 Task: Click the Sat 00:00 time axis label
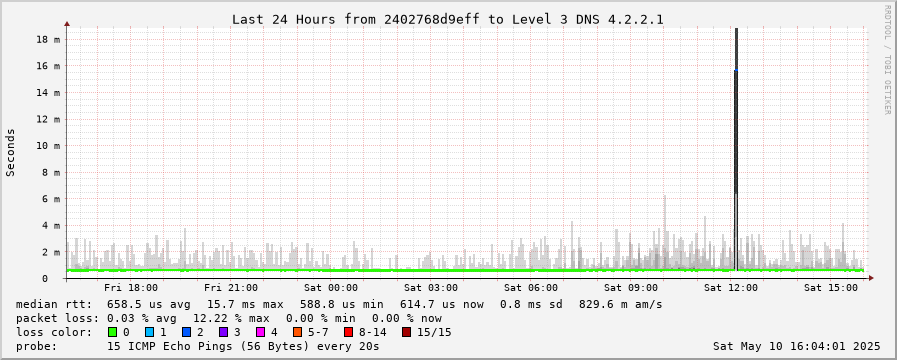tap(331, 288)
